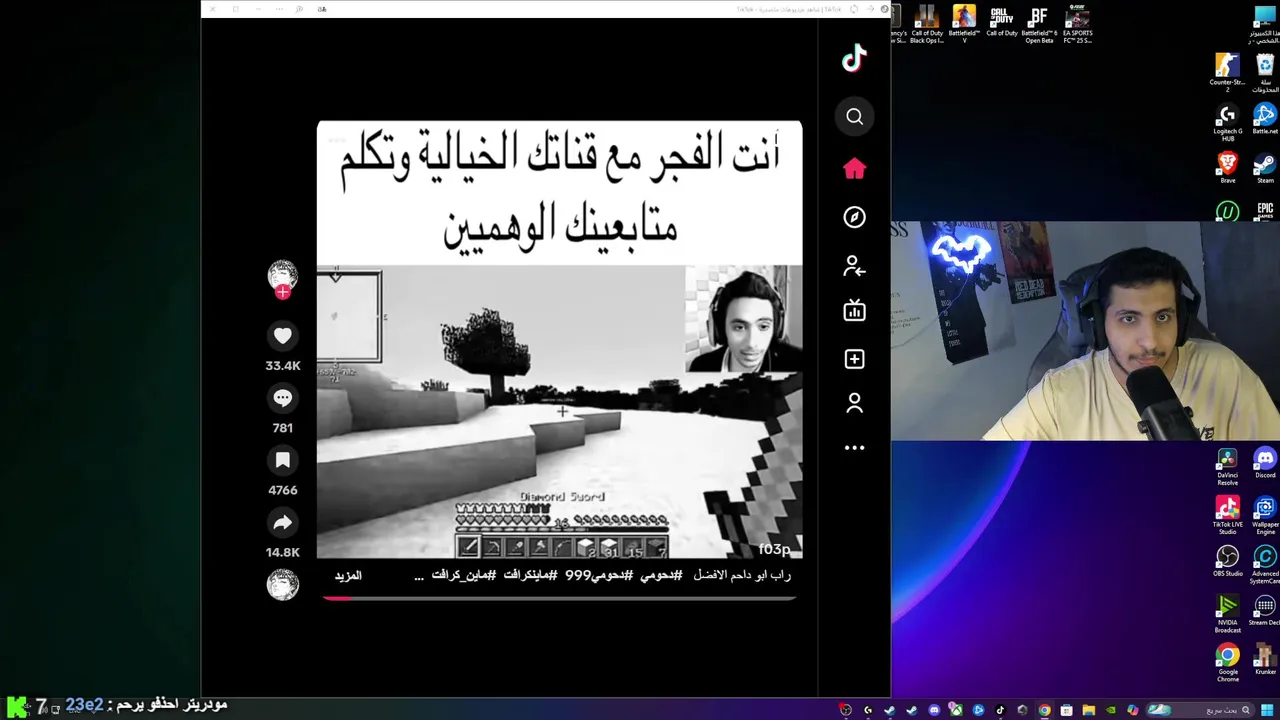1280x720 pixels.
Task: Open the sound disc avatar below share
Action: [283, 584]
